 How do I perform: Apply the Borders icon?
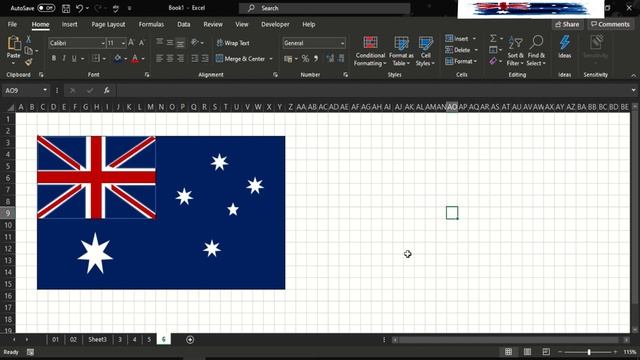pos(96,58)
